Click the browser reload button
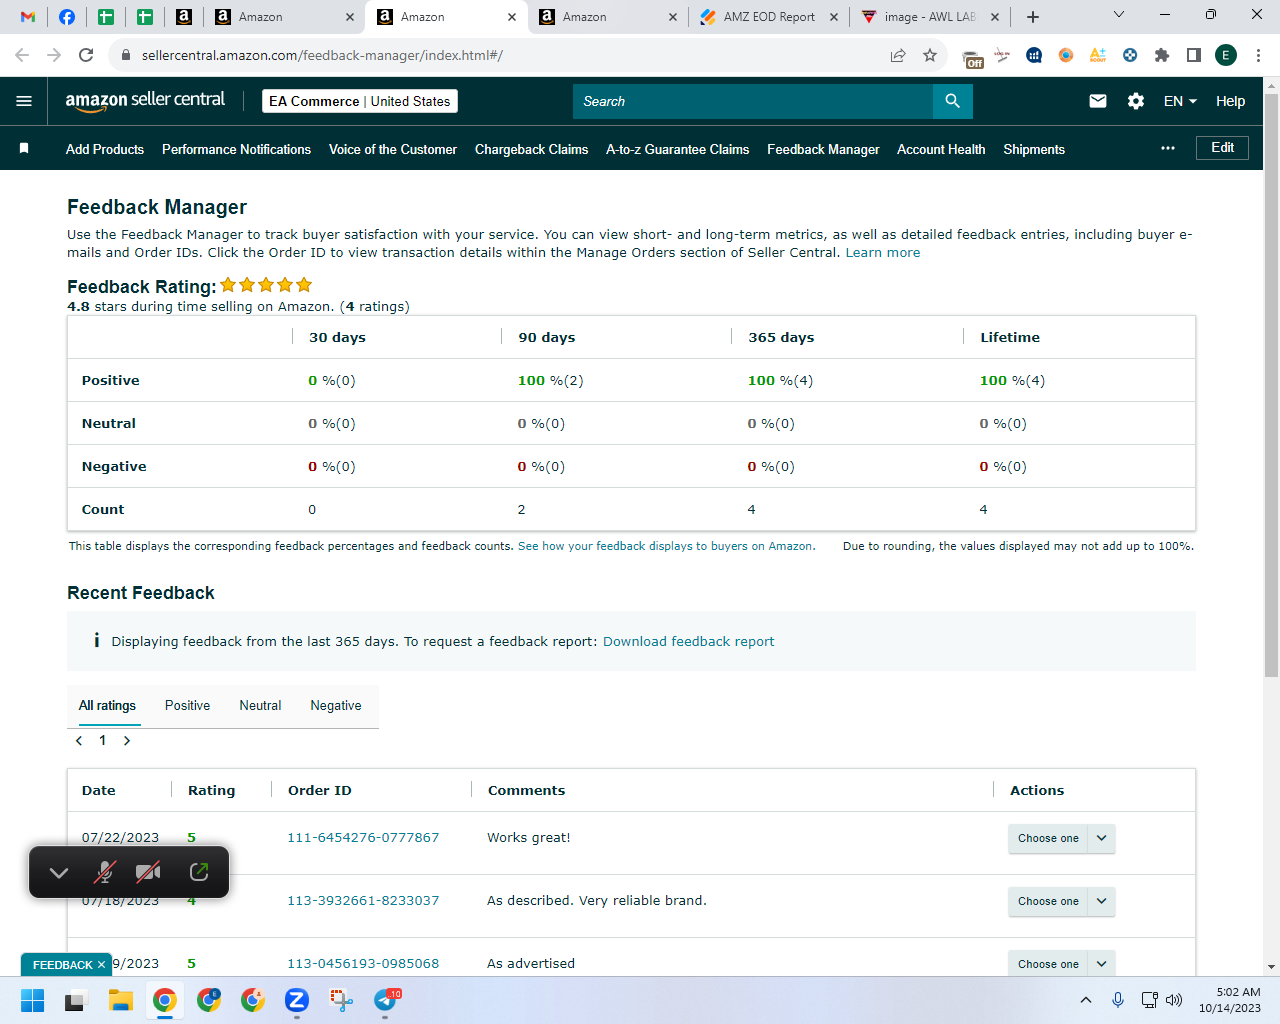Screen dimensions: 1280x1024 click(86, 55)
